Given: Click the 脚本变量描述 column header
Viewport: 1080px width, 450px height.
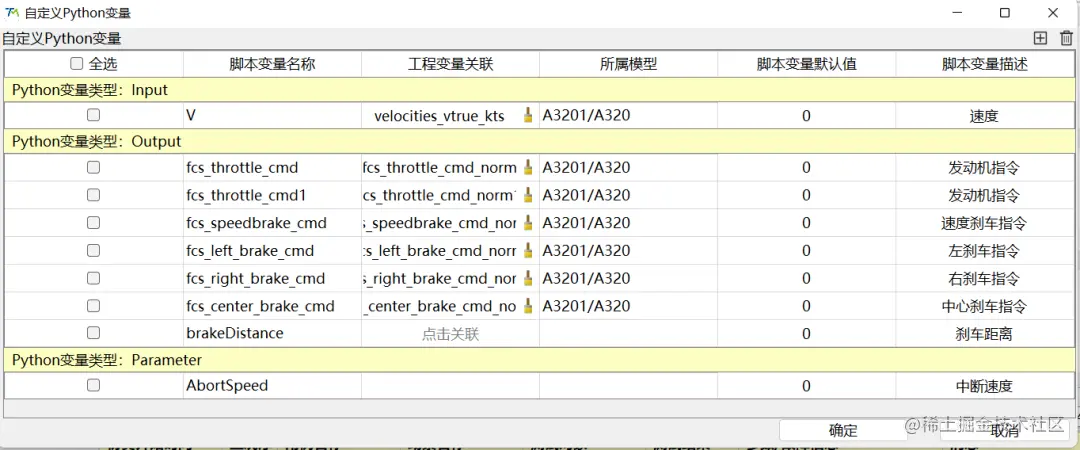Looking at the screenshot, I should coord(985,65).
